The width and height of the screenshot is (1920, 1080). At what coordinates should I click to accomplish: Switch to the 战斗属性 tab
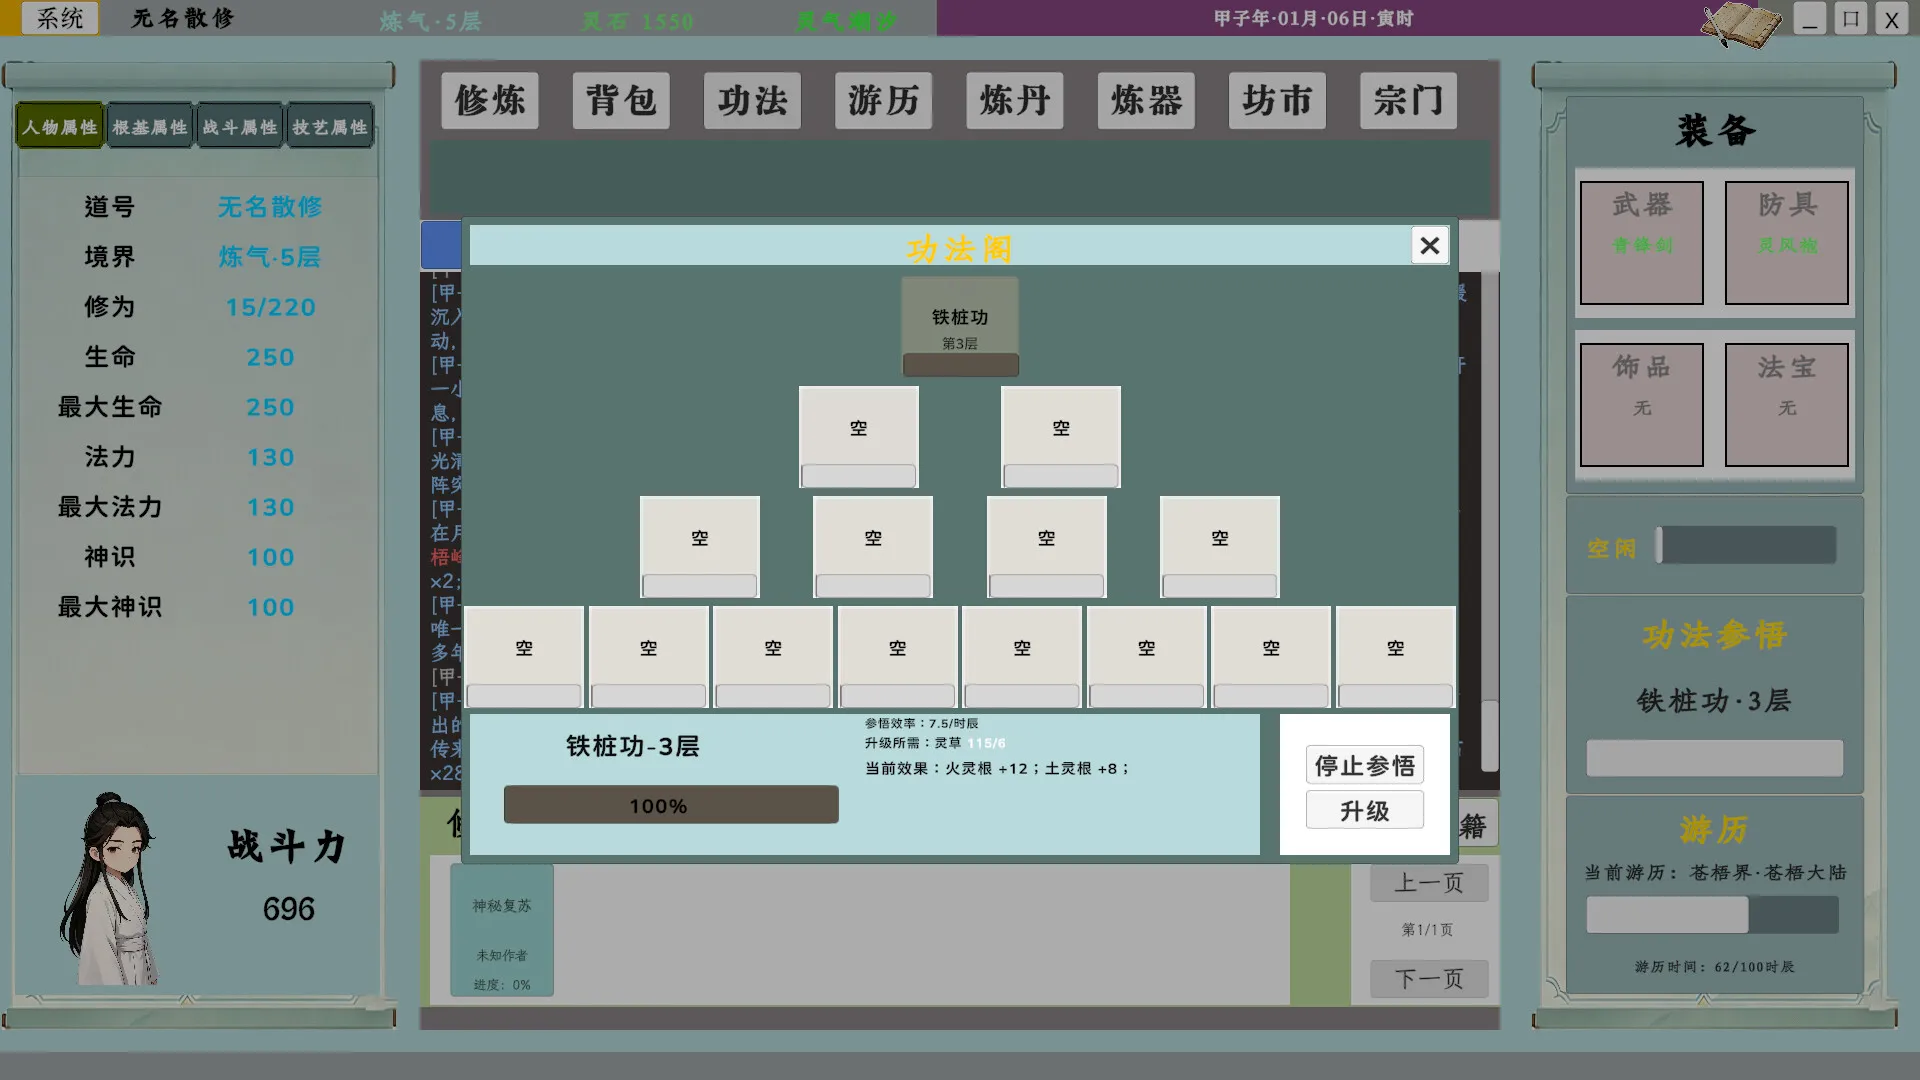tap(240, 127)
